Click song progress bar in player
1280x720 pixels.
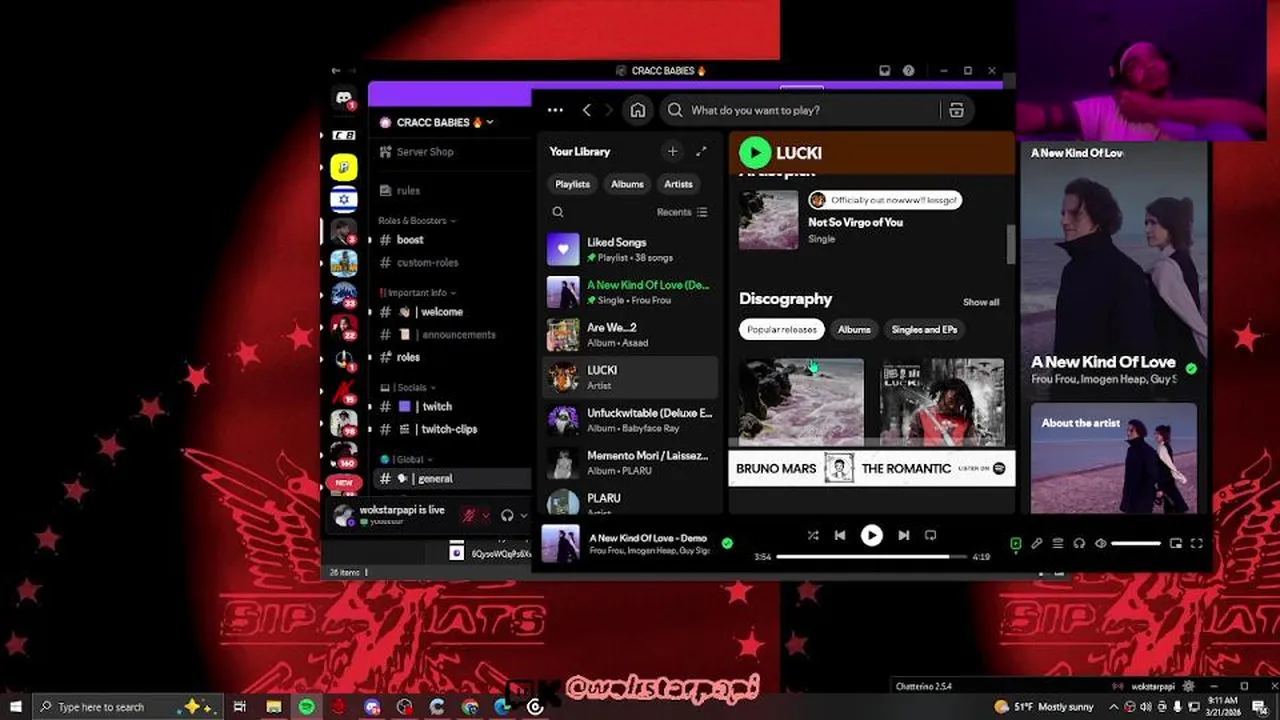pyautogui.click(x=871, y=556)
